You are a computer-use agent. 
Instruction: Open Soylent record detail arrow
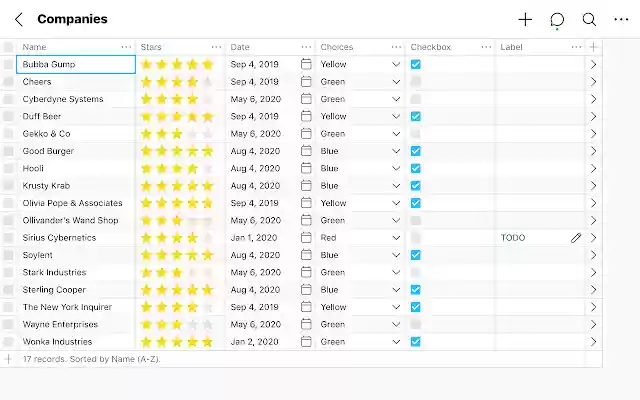point(593,255)
